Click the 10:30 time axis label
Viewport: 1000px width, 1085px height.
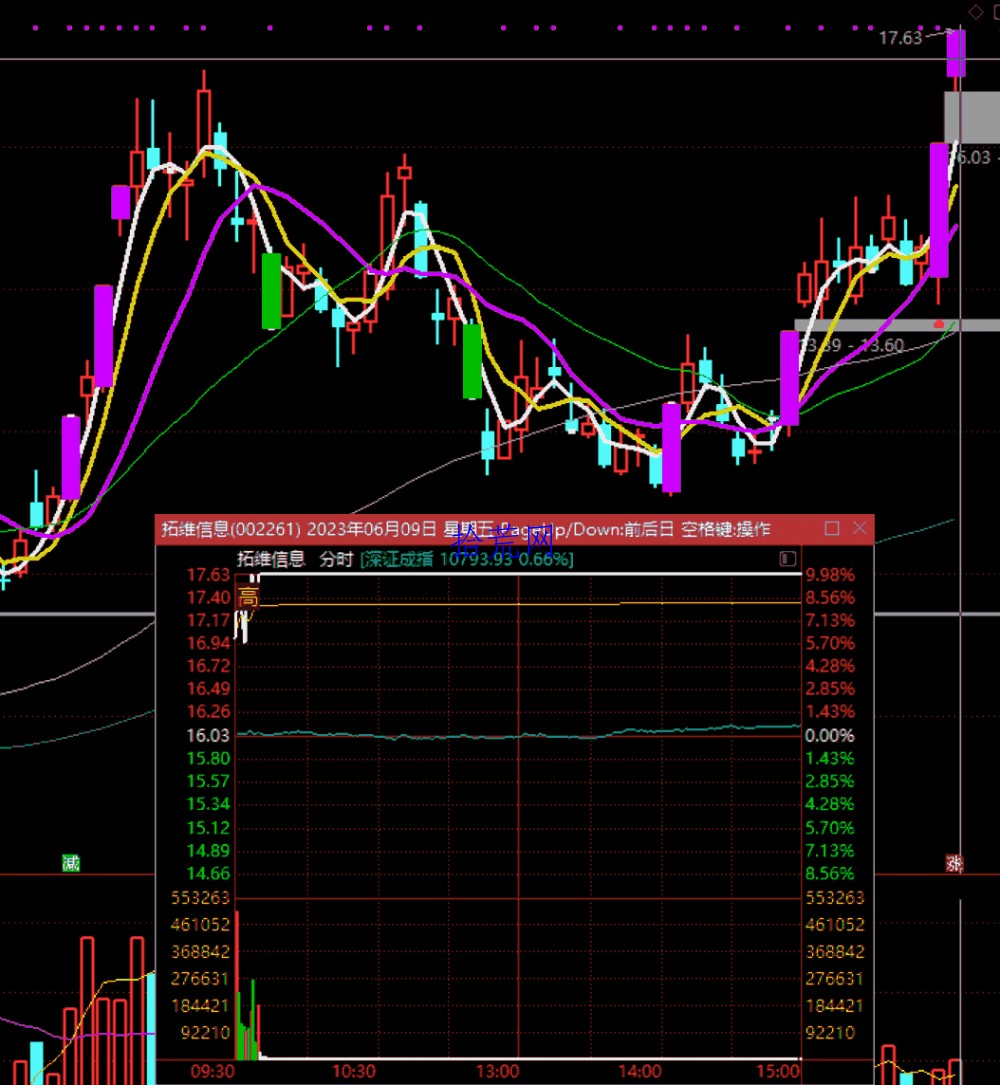[x=354, y=1071]
